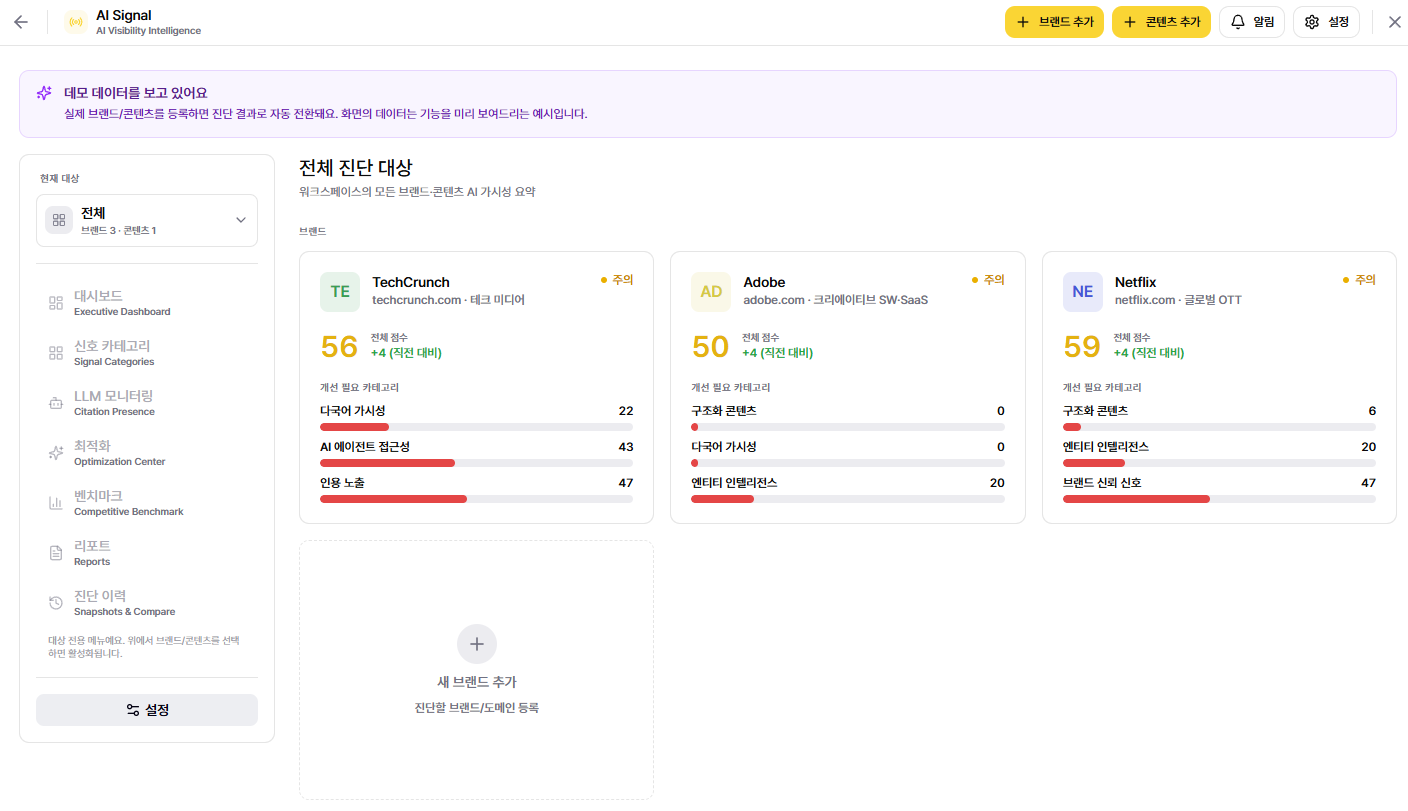Click the 주의 status on Adobe card
Image resolution: width=1408 pixels, height=811 pixels.
[x=988, y=280]
